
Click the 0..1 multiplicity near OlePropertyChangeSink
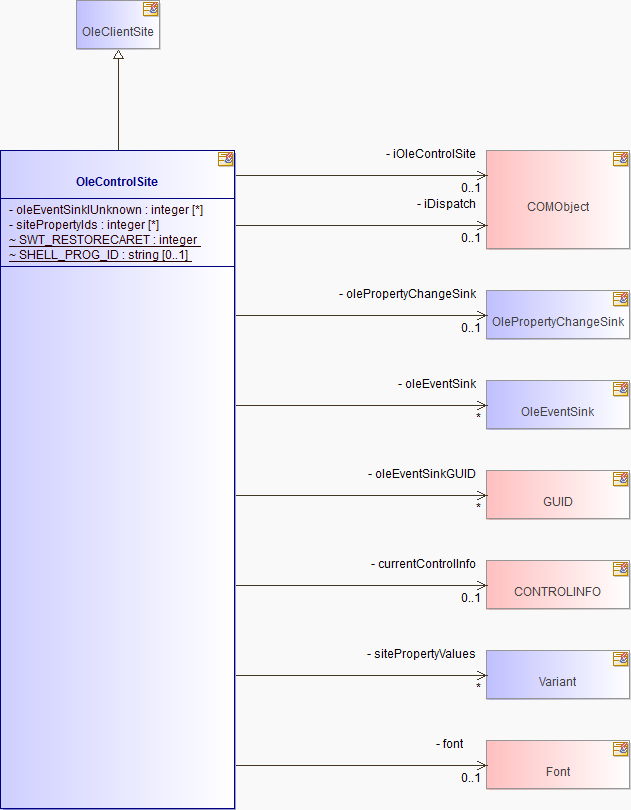pos(471,328)
